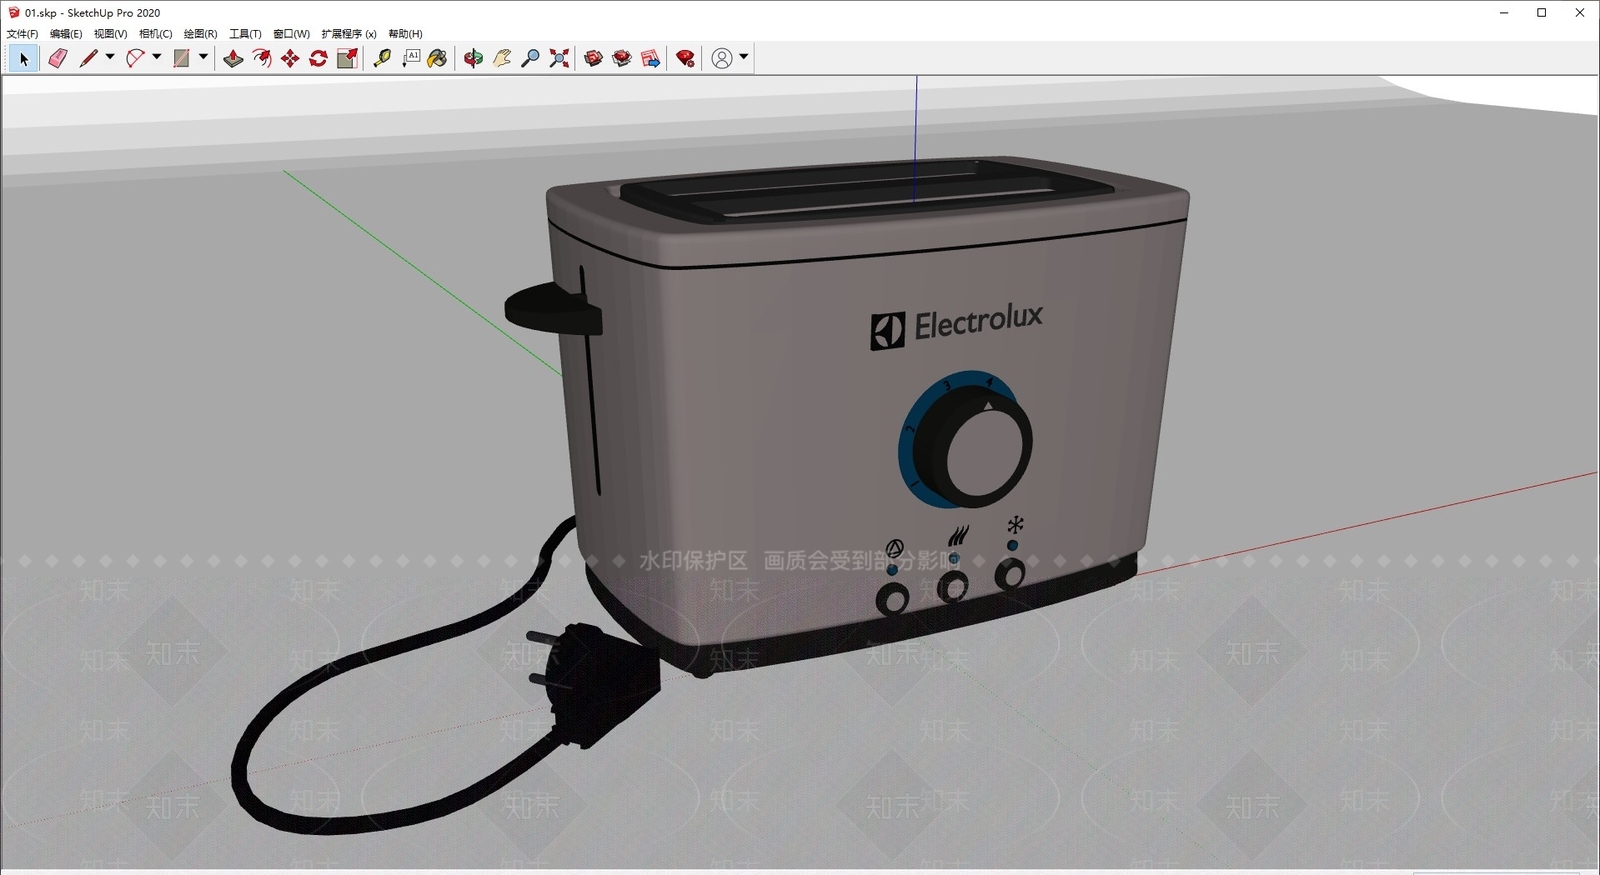Open the 帮助(H) menu
This screenshot has height=875, width=1600.
(405, 34)
